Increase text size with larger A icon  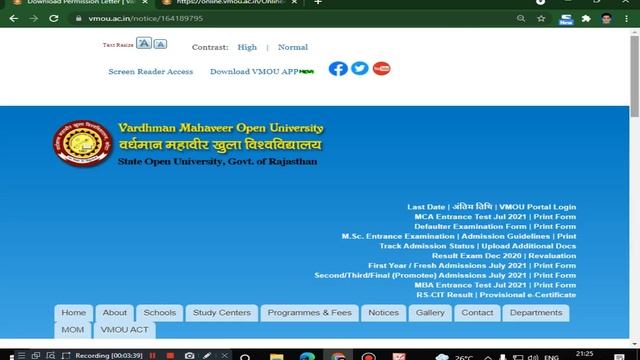point(144,43)
